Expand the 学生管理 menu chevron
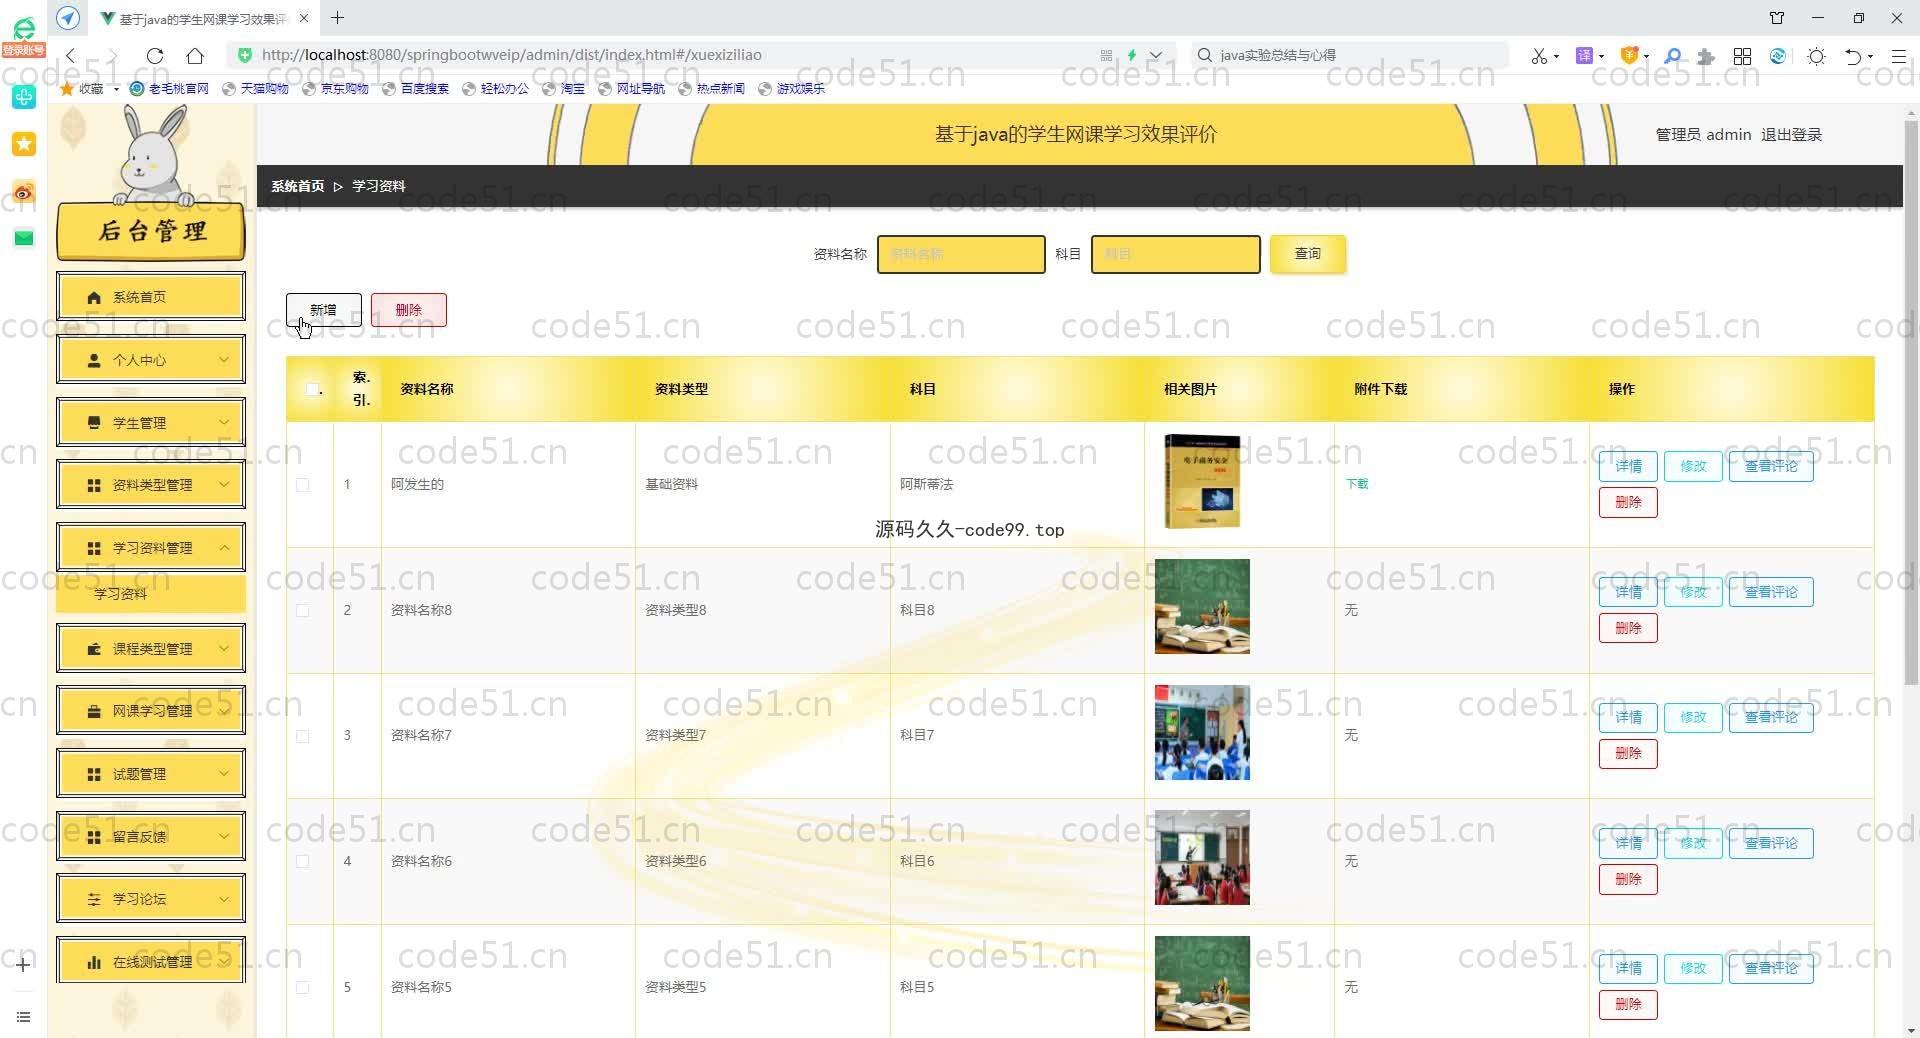This screenshot has height=1038, width=1920. coord(224,422)
